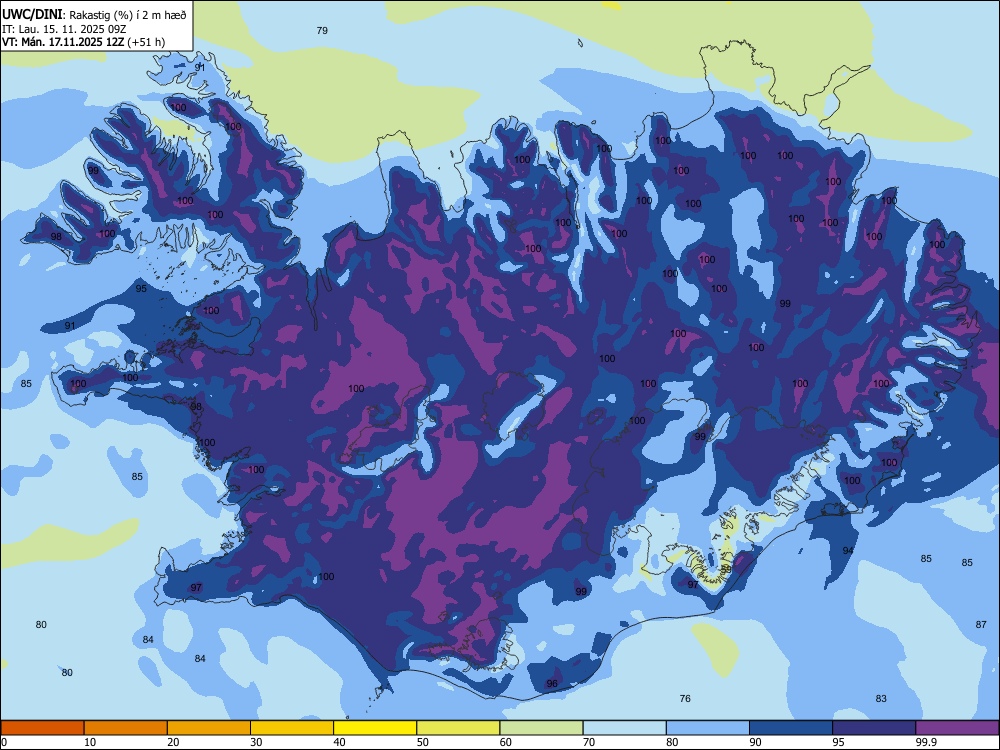
Task: Click the '70' legend scale label
Action: (589, 742)
